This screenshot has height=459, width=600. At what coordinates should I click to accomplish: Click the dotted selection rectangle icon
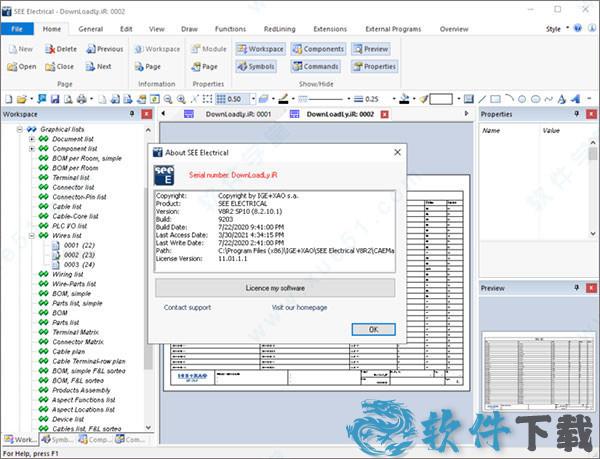coord(207,99)
